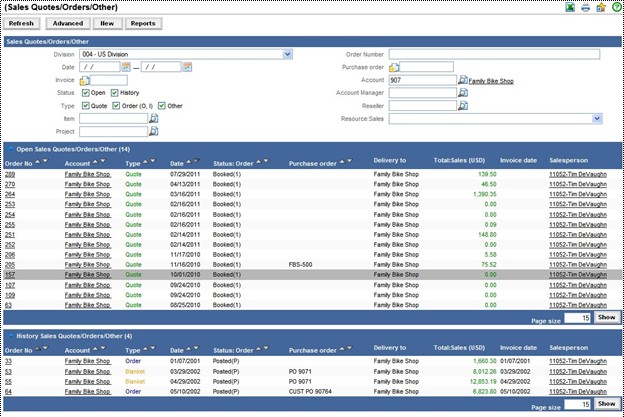Click the print icon
The image size is (624, 417).
[585, 7]
